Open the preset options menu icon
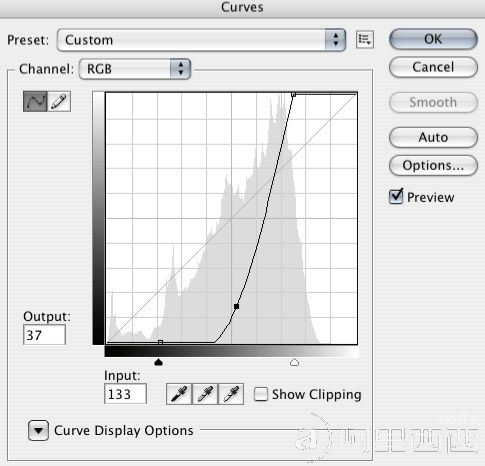The image size is (485, 466). pyautogui.click(x=365, y=40)
